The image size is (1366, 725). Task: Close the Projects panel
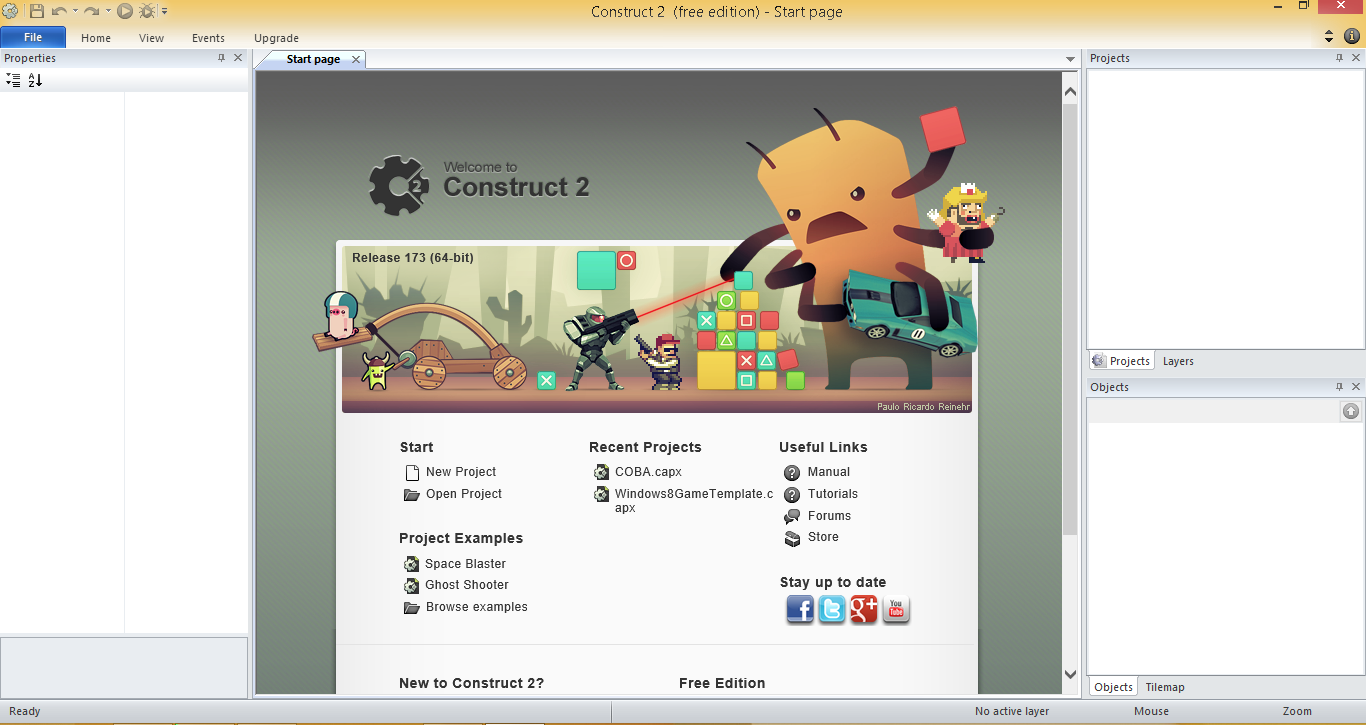click(1356, 58)
